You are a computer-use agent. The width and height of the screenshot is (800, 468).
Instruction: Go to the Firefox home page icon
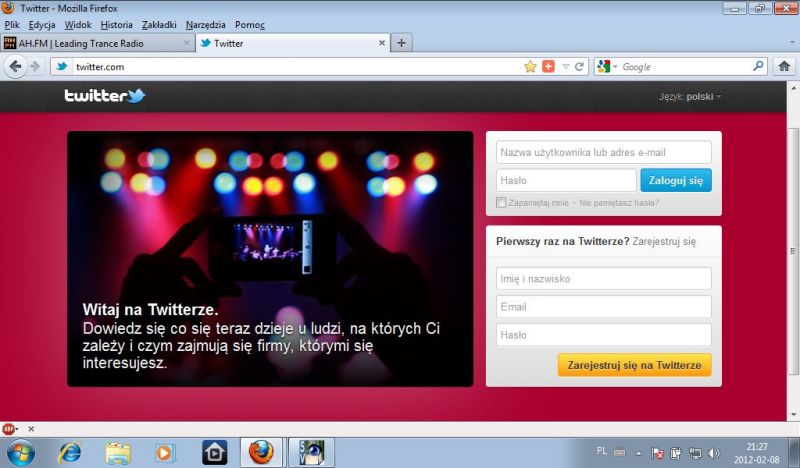(784, 66)
